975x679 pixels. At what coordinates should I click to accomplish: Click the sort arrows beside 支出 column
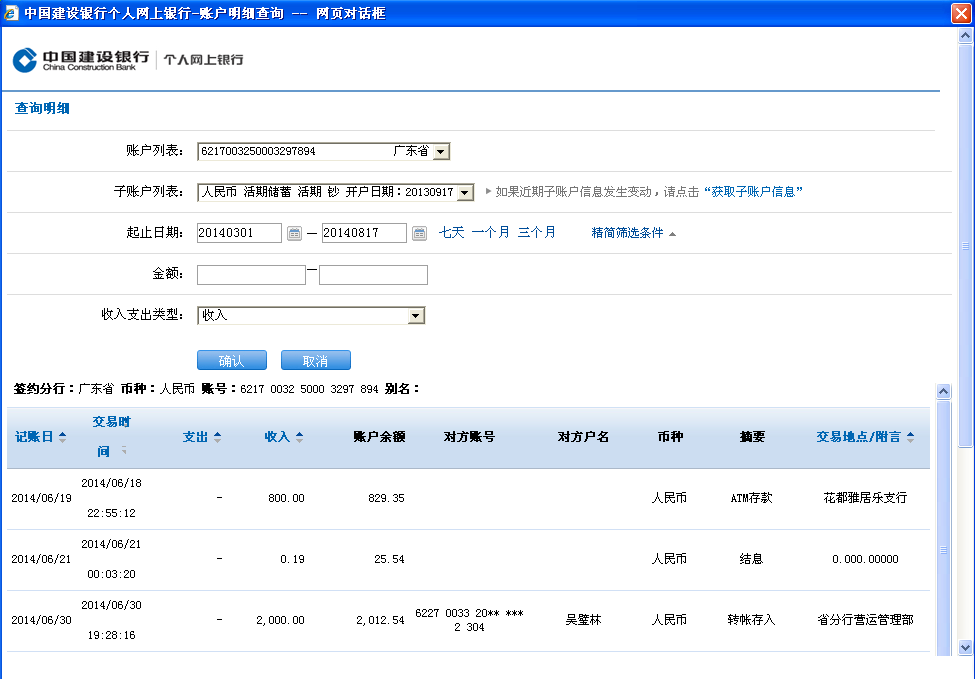click(x=217, y=437)
